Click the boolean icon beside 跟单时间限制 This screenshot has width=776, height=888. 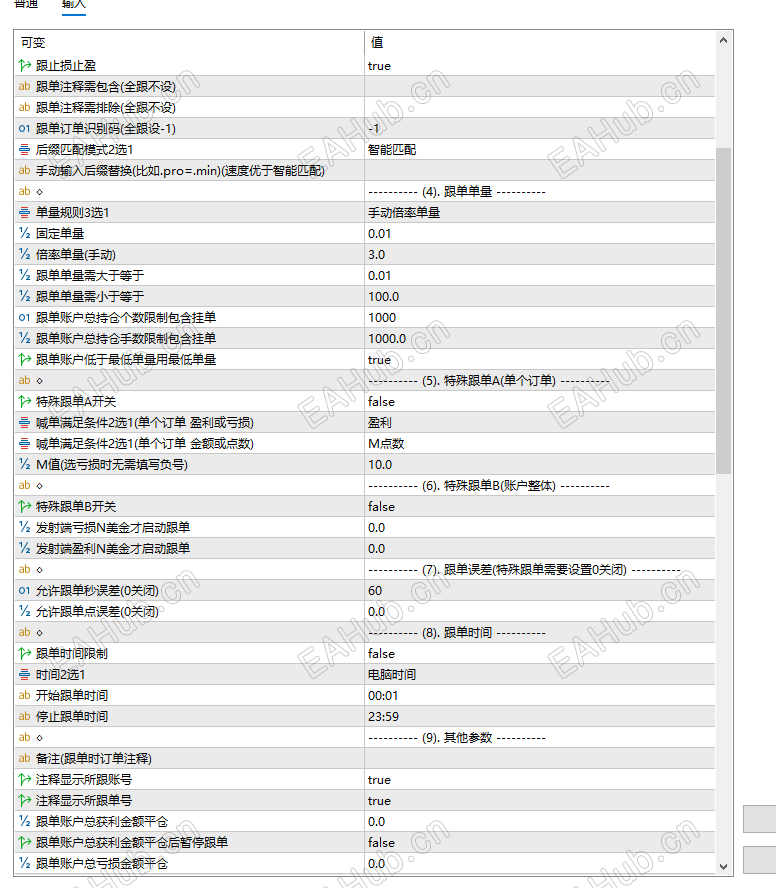[x=24, y=654]
